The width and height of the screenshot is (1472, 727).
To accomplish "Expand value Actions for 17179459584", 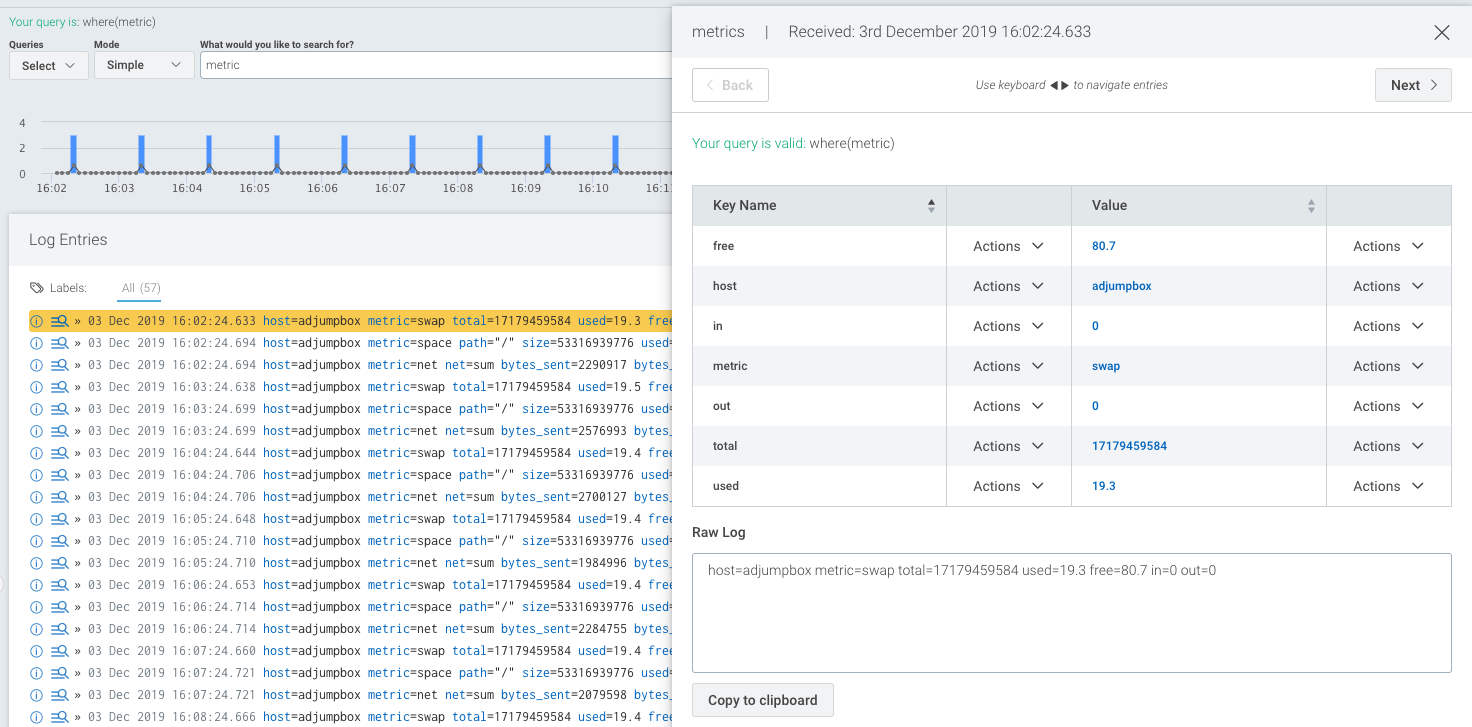I will coord(1388,446).
